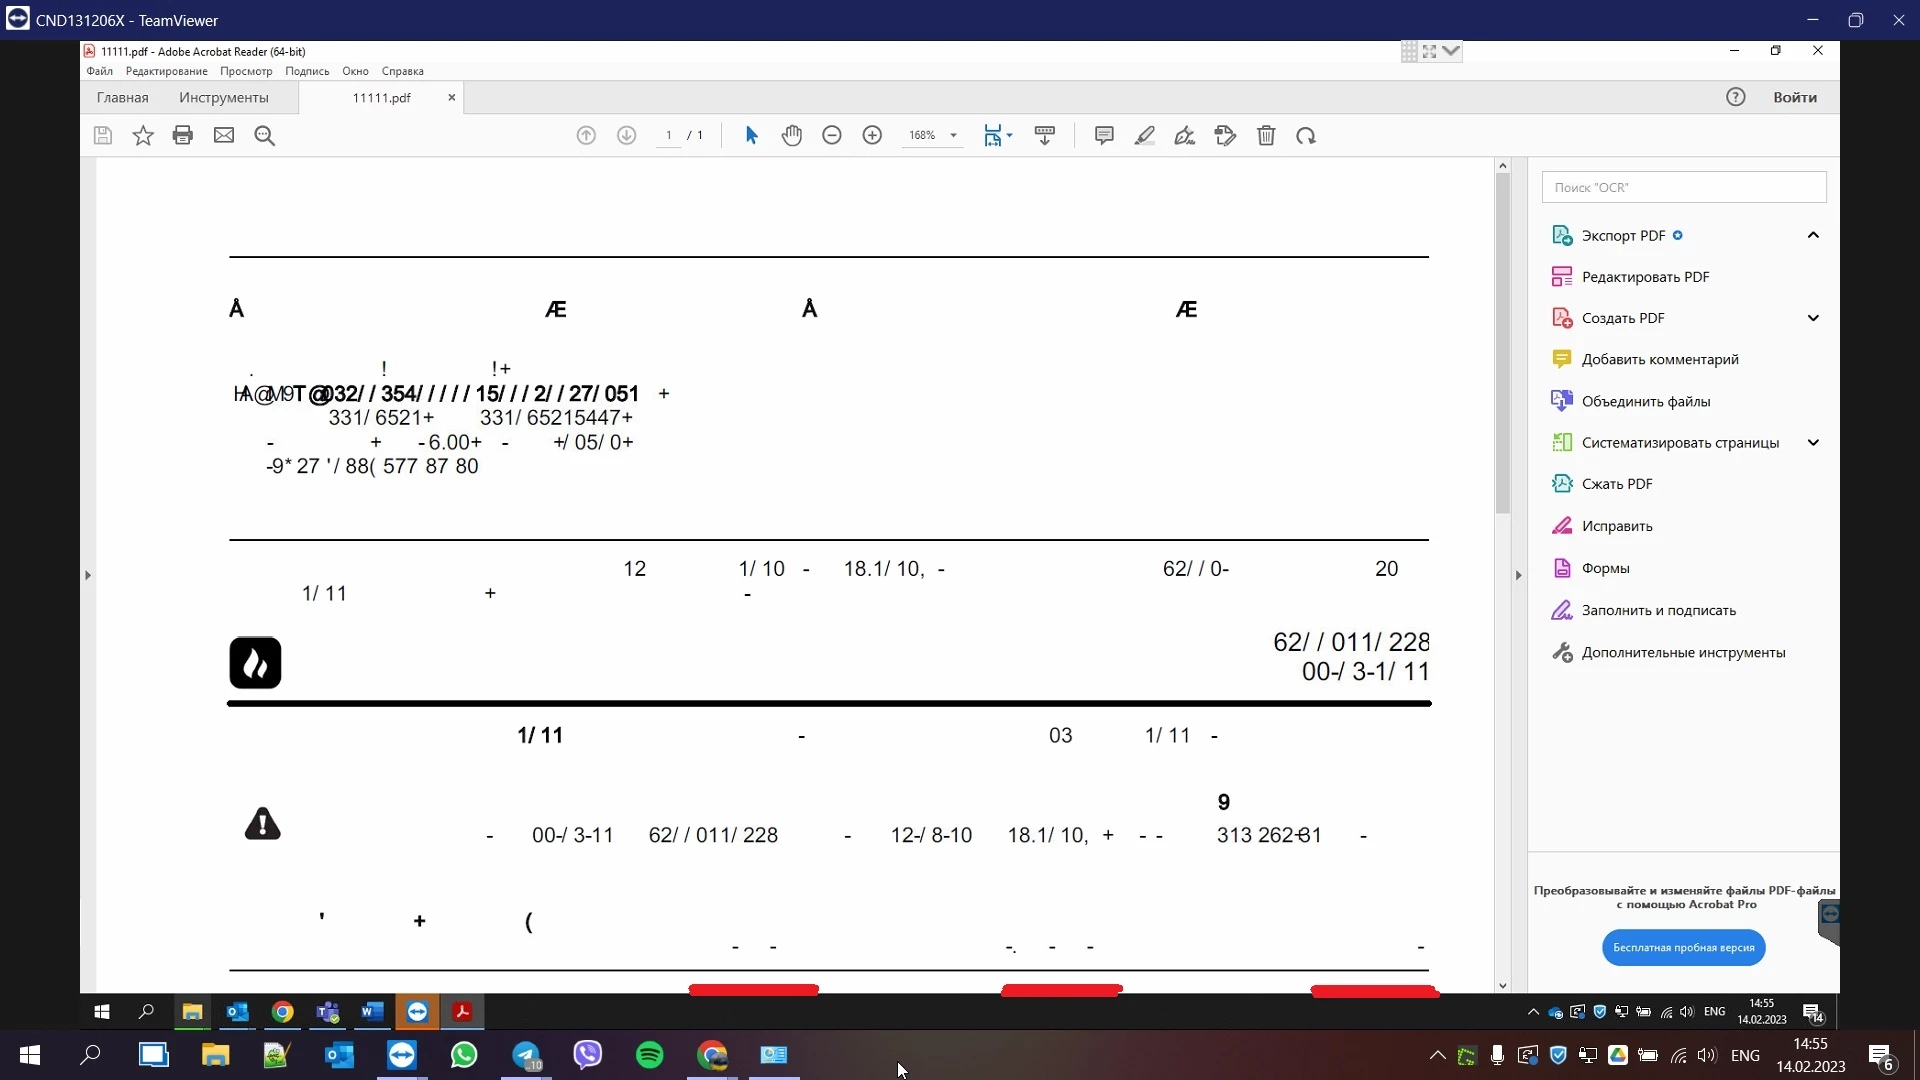The width and height of the screenshot is (1920, 1080).
Task: Collapse the right tools pane arrow
Action: [1518, 575]
